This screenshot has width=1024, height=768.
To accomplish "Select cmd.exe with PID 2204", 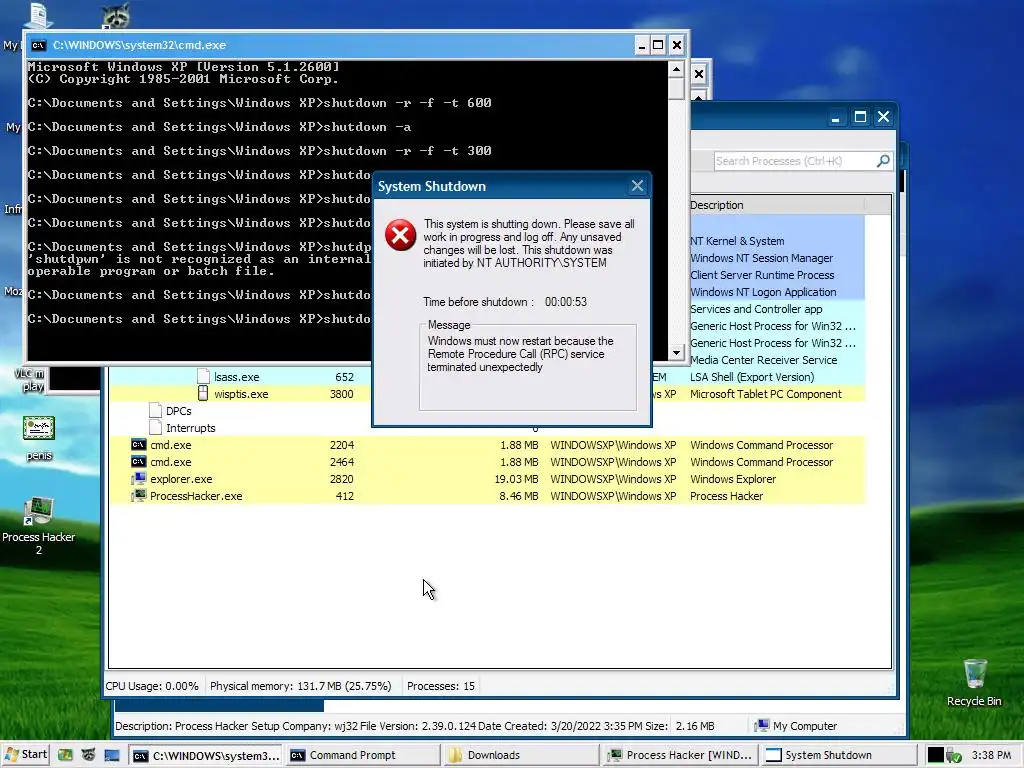I will (487, 445).
